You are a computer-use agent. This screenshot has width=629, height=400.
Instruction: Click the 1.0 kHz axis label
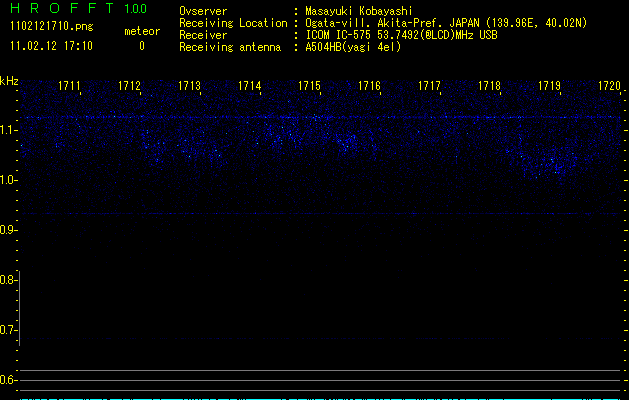coord(8,180)
